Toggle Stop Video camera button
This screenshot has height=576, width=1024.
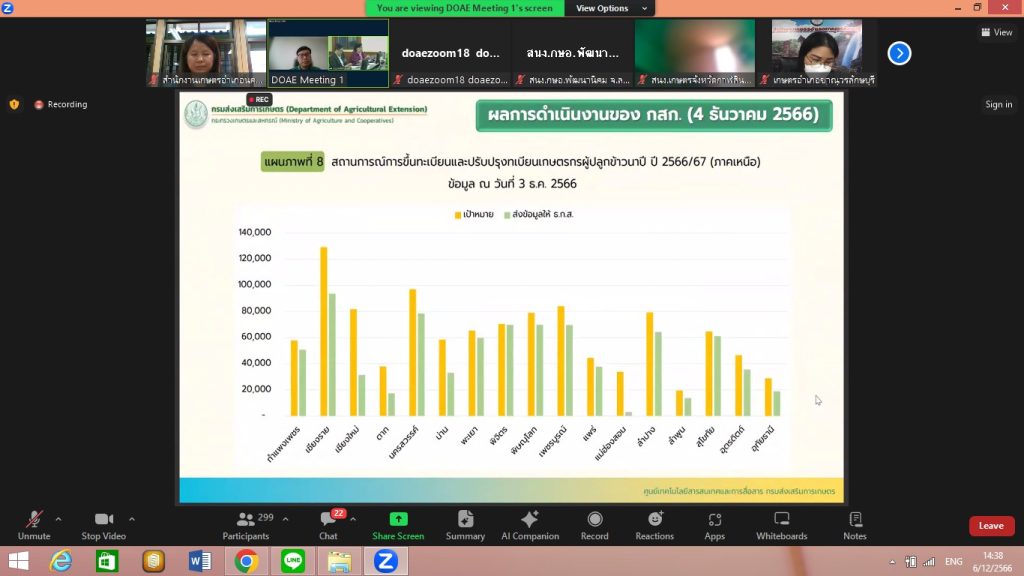click(103, 526)
